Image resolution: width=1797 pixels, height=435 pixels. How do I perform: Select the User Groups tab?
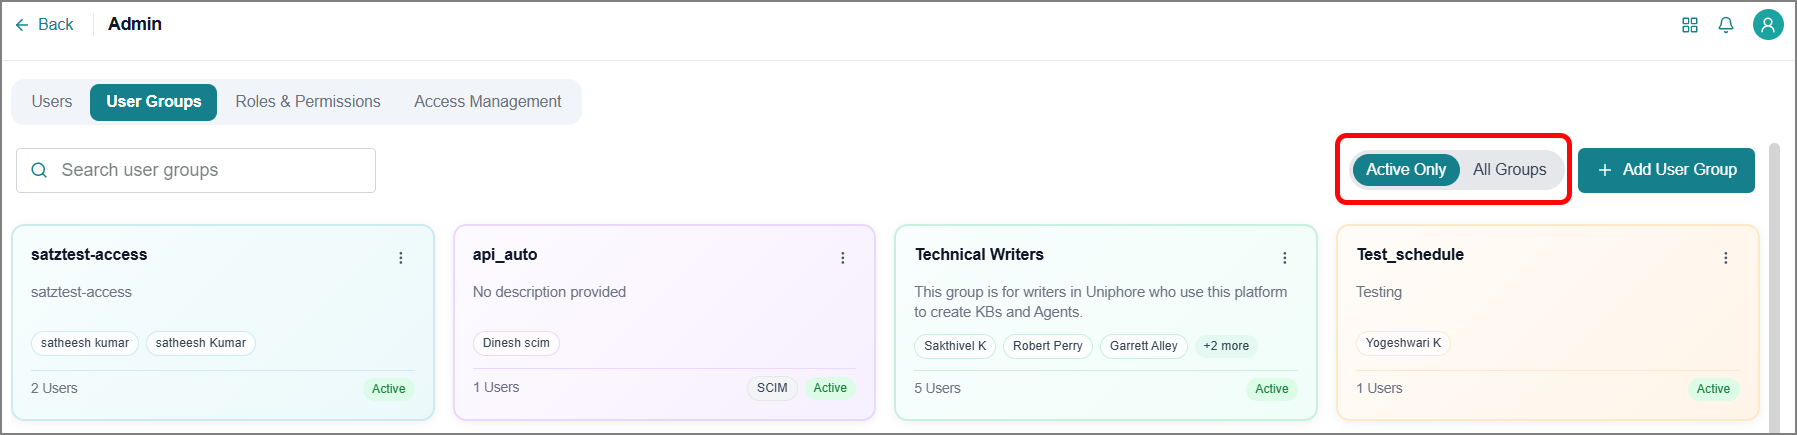[x=154, y=102]
